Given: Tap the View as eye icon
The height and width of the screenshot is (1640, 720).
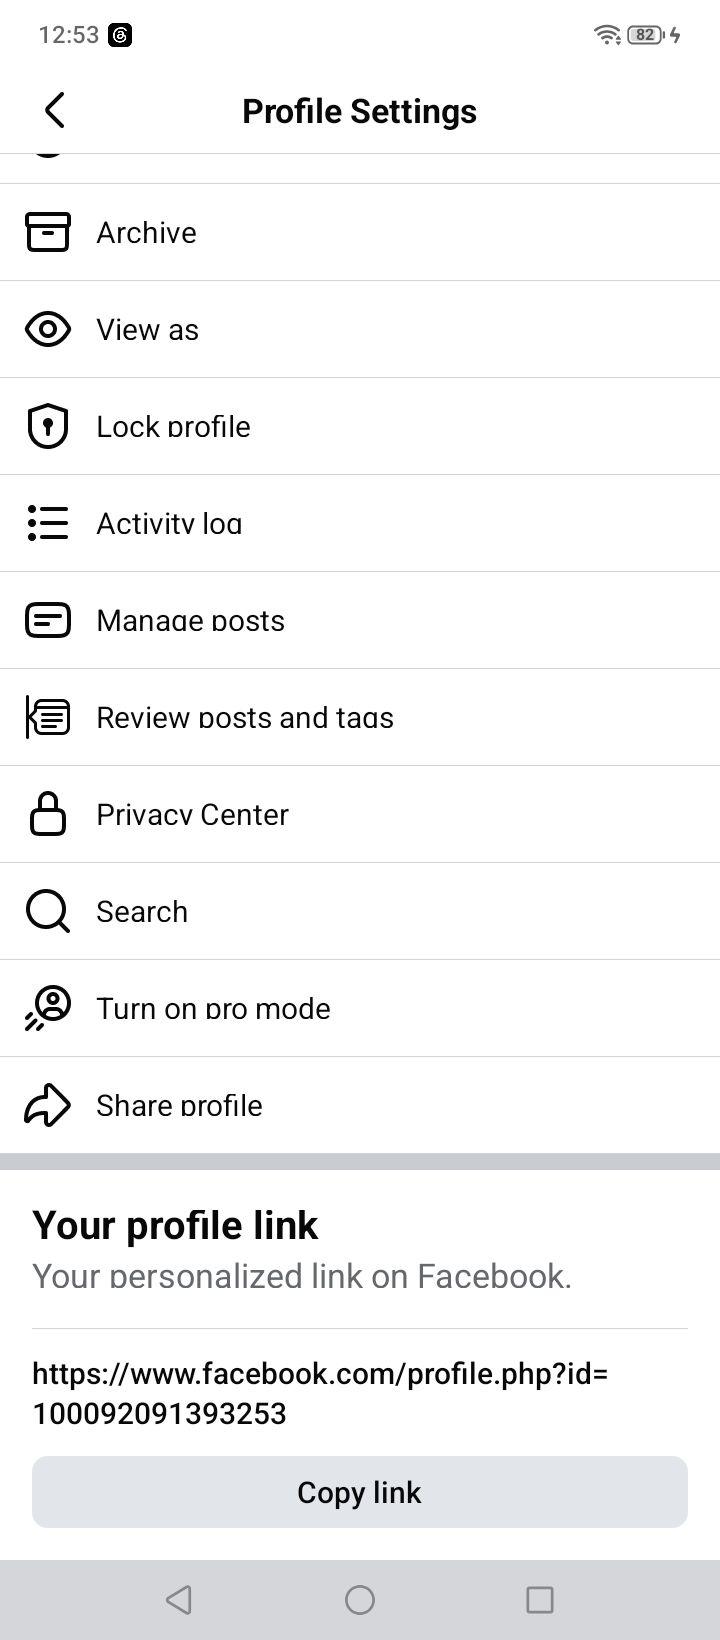Looking at the screenshot, I should click(47, 329).
